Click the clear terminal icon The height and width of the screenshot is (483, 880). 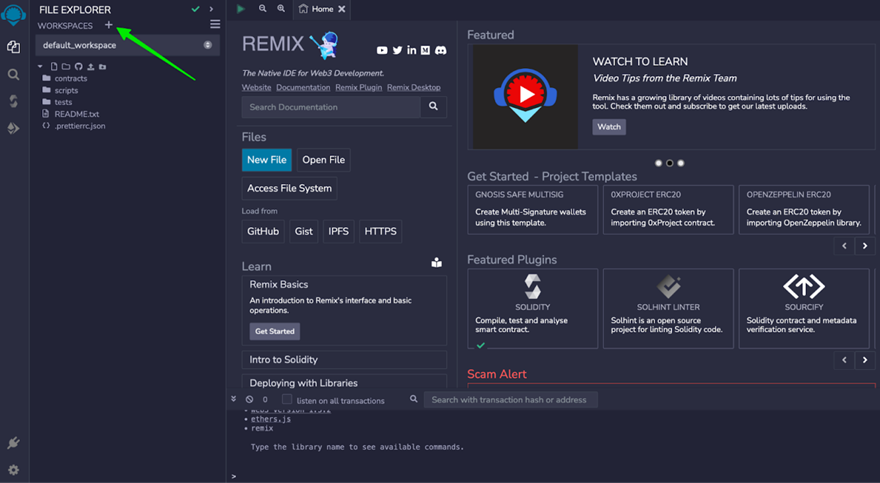249,399
